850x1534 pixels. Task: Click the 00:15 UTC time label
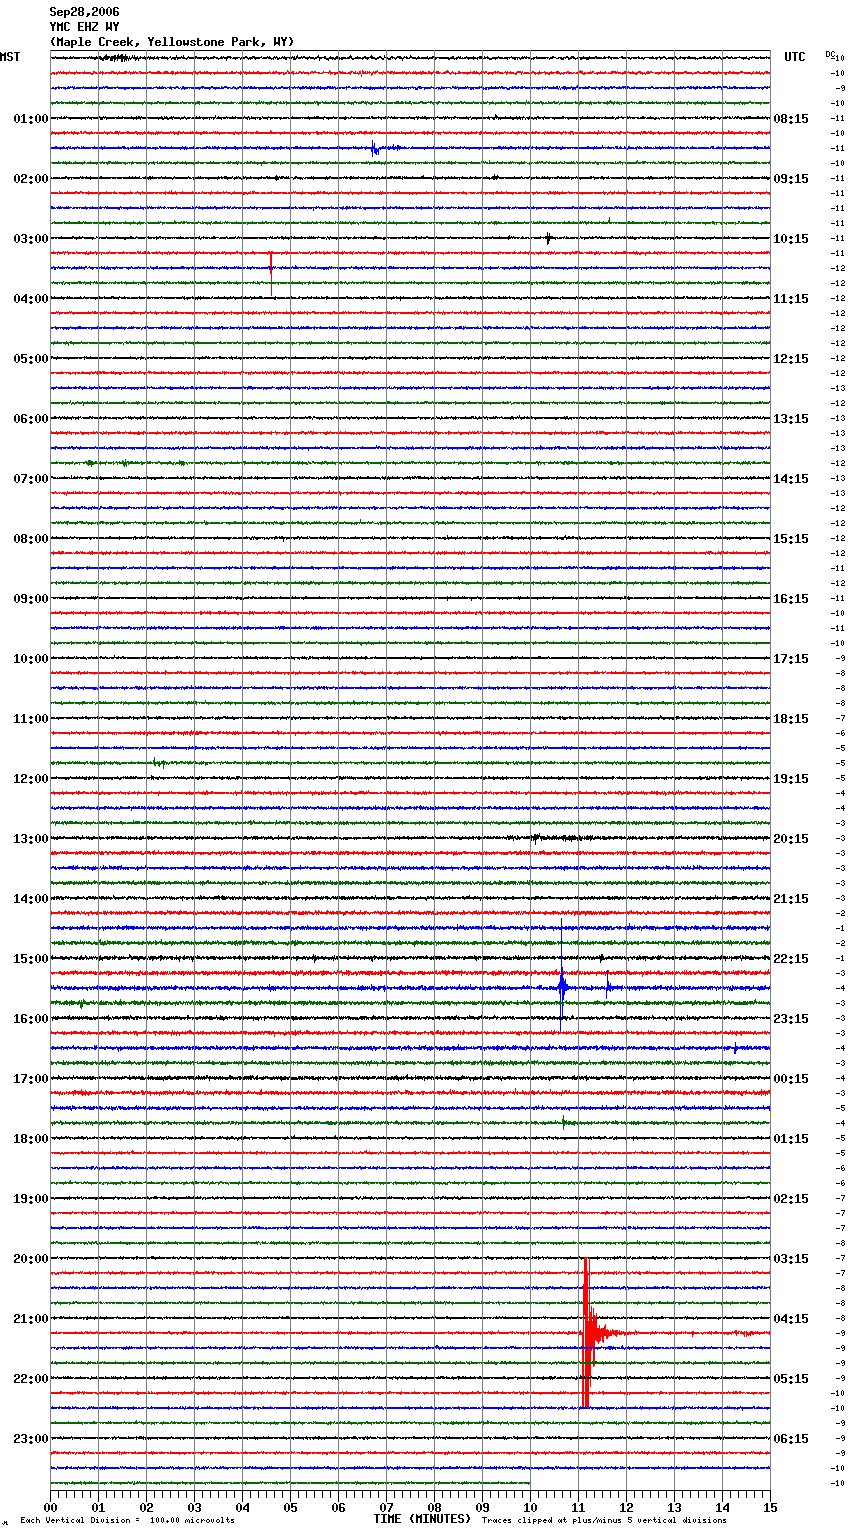(x=791, y=1079)
